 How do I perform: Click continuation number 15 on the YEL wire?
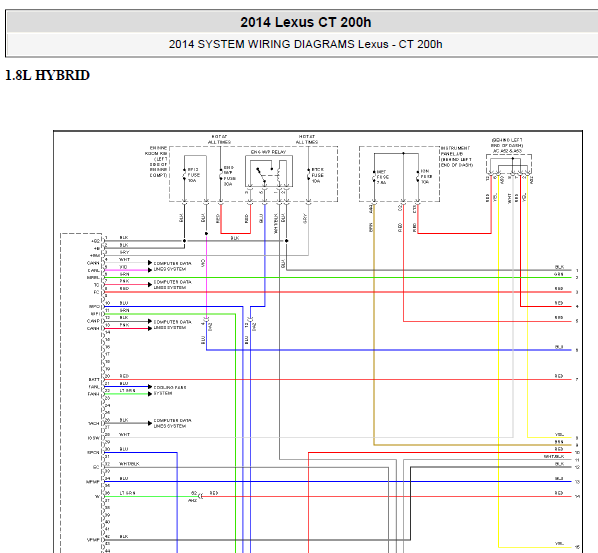point(577,548)
